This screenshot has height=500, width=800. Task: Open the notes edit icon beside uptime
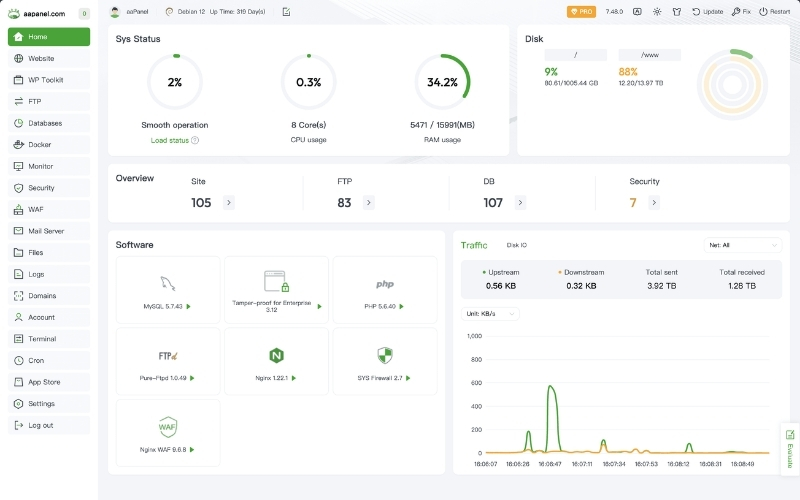coord(287,12)
